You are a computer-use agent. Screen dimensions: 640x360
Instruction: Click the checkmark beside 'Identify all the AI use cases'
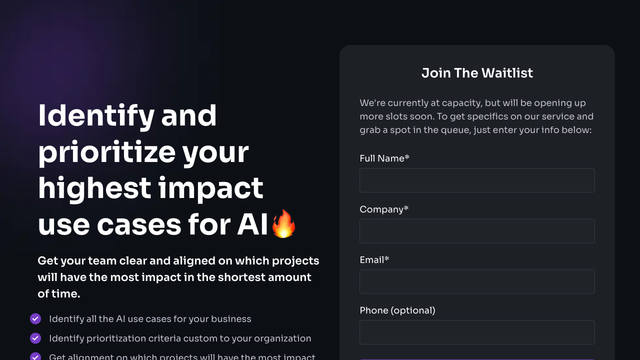(36, 319)
